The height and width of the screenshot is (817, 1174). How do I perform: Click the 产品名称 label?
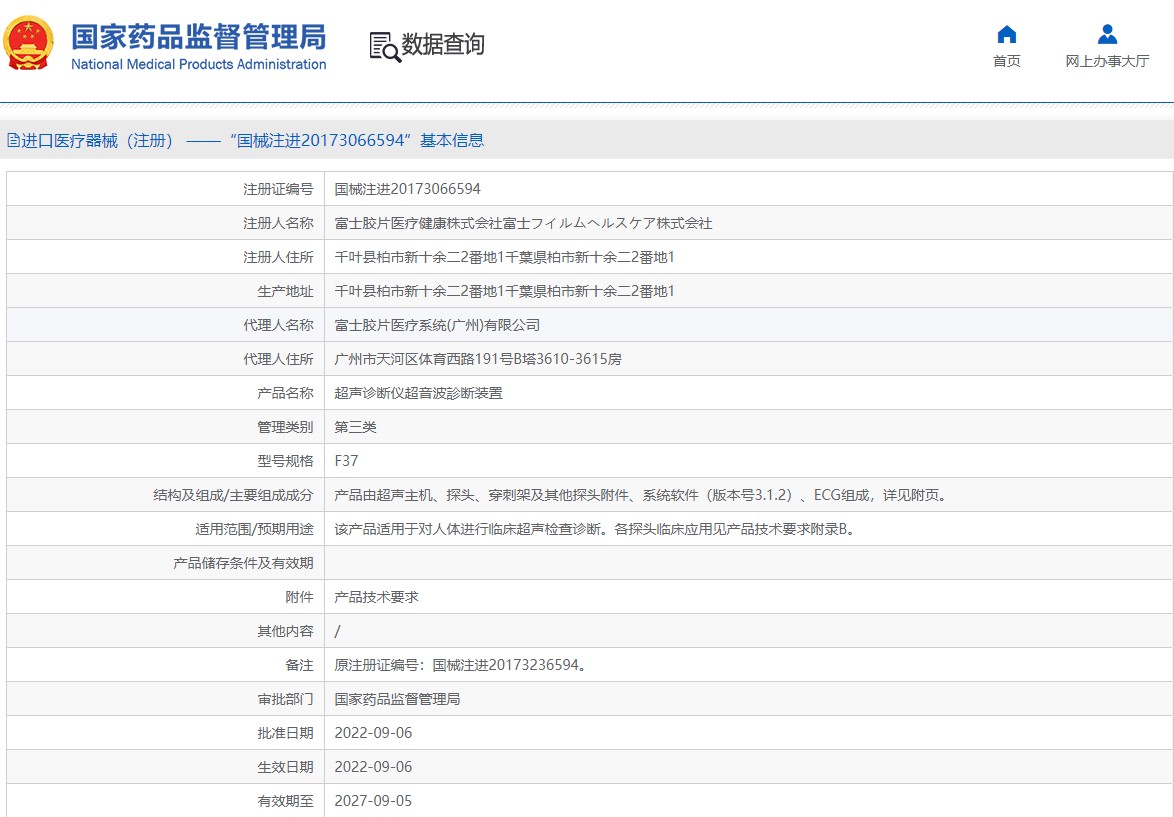(x=285, y=393)
